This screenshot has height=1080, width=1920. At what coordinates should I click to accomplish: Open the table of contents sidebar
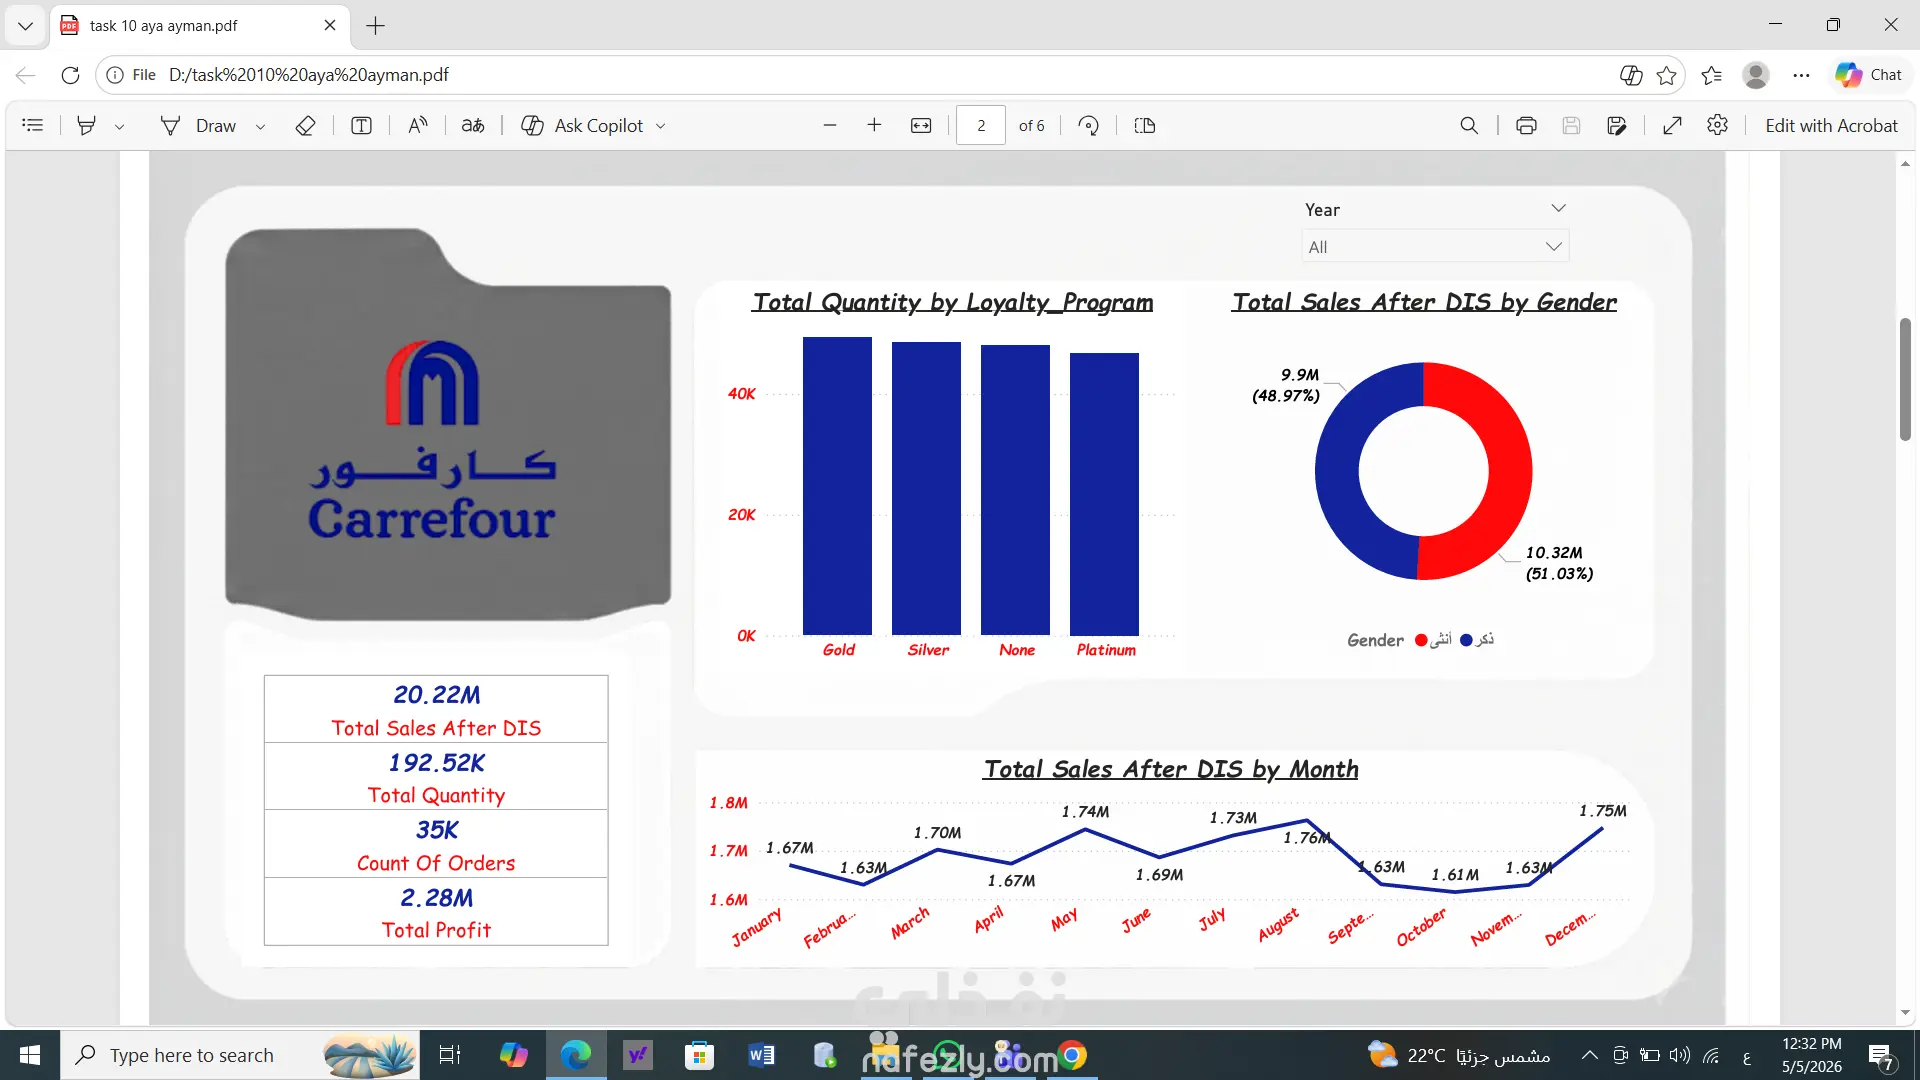coord(33,125)
